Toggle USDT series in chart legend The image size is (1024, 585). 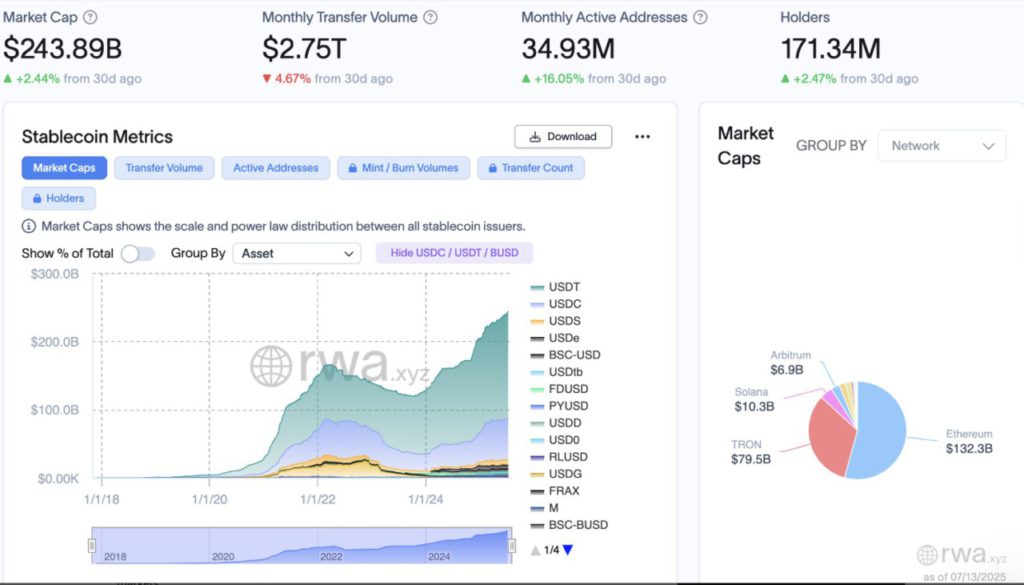556,287
